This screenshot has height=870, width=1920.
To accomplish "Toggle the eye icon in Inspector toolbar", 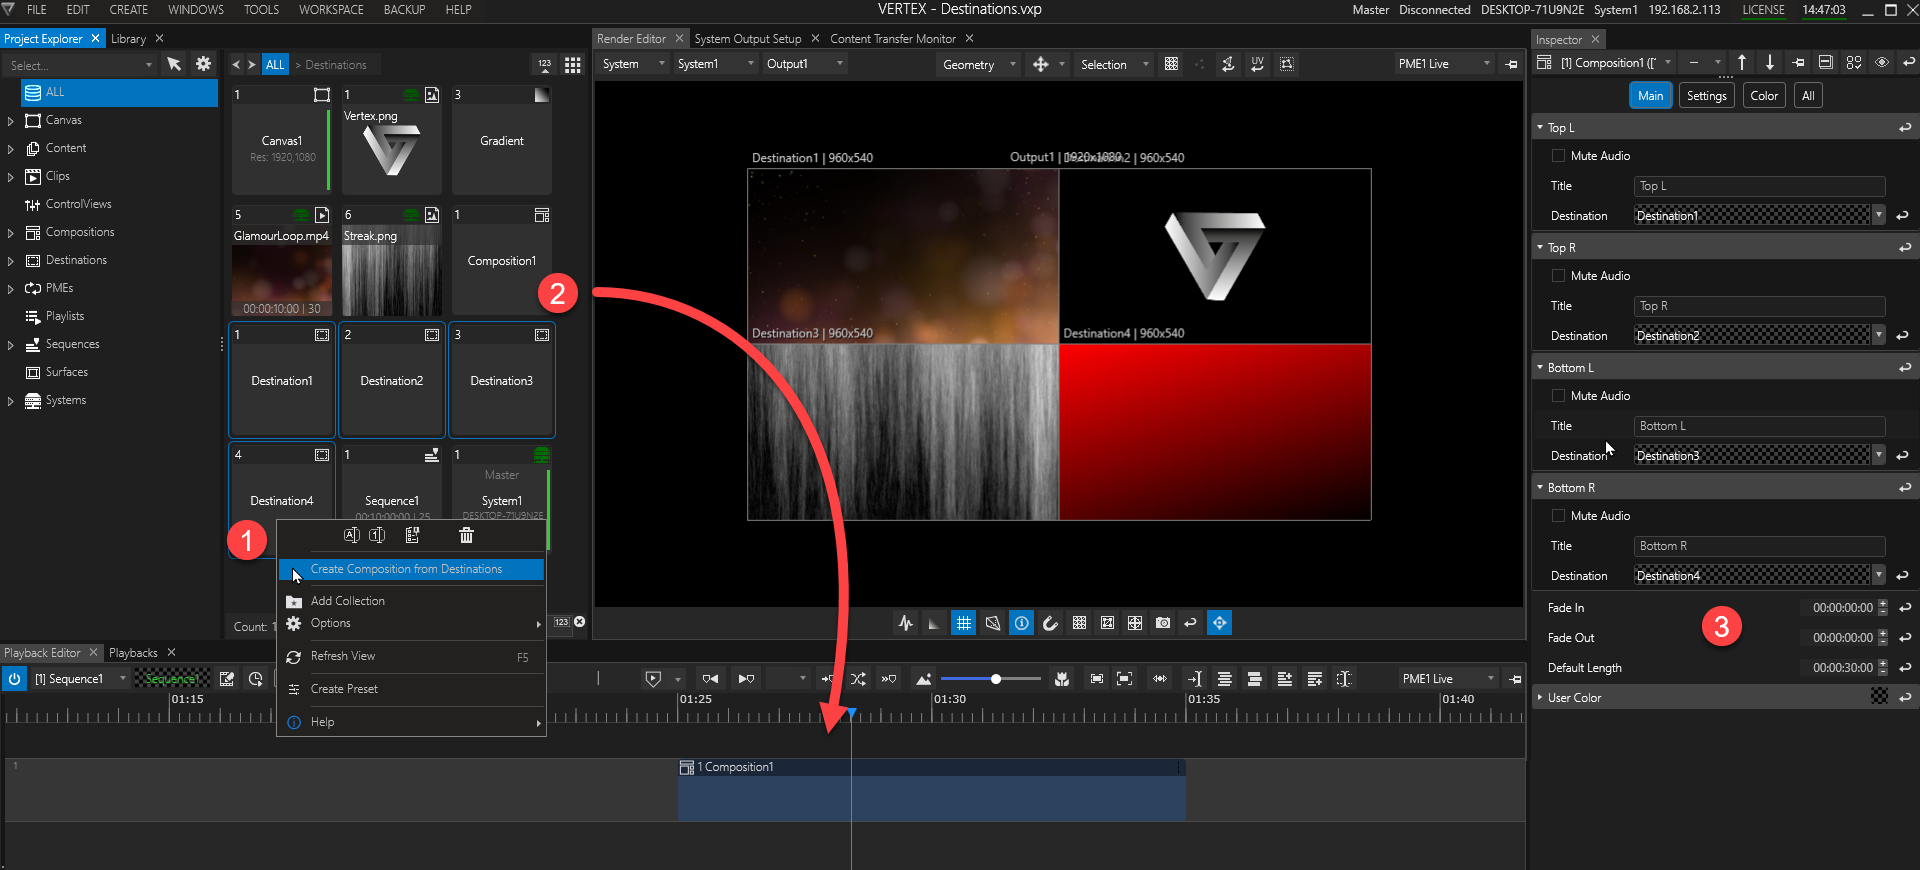I will click(x=1881, y=63).
